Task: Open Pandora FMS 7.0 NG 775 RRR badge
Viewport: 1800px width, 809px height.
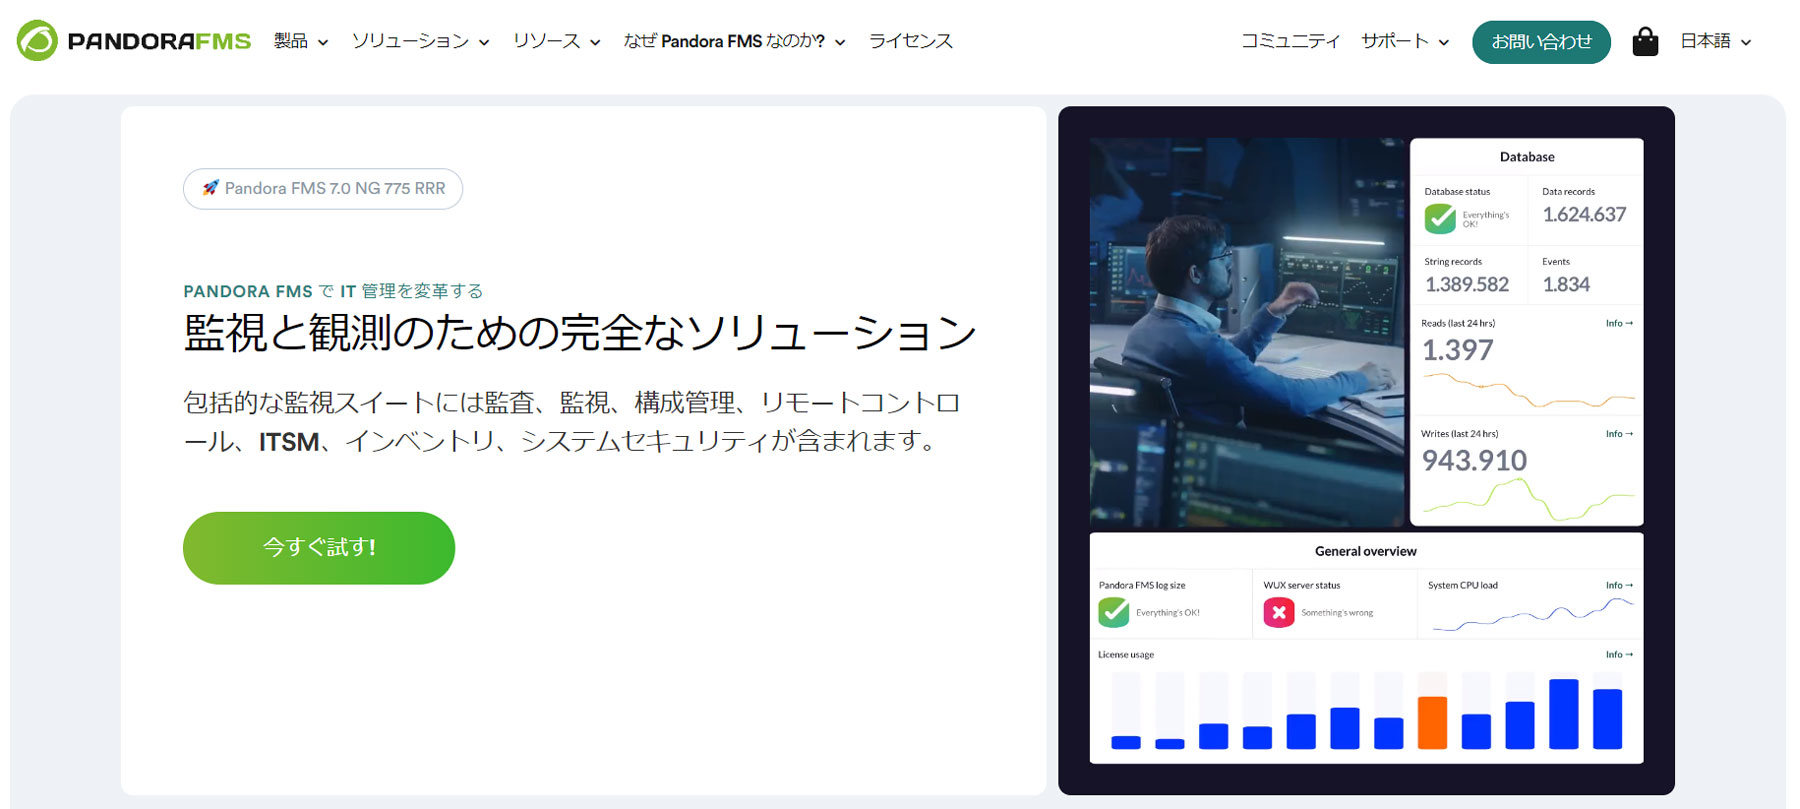Action: tap(323, 188)
